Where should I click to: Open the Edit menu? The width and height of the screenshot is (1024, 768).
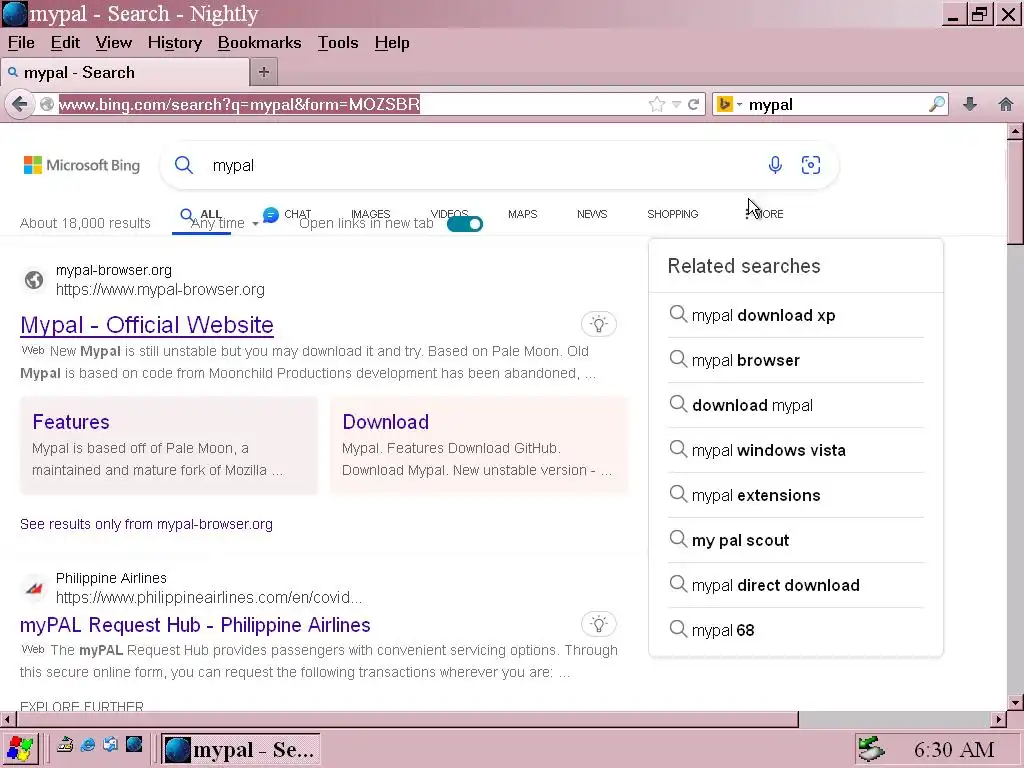pos(65,42)
